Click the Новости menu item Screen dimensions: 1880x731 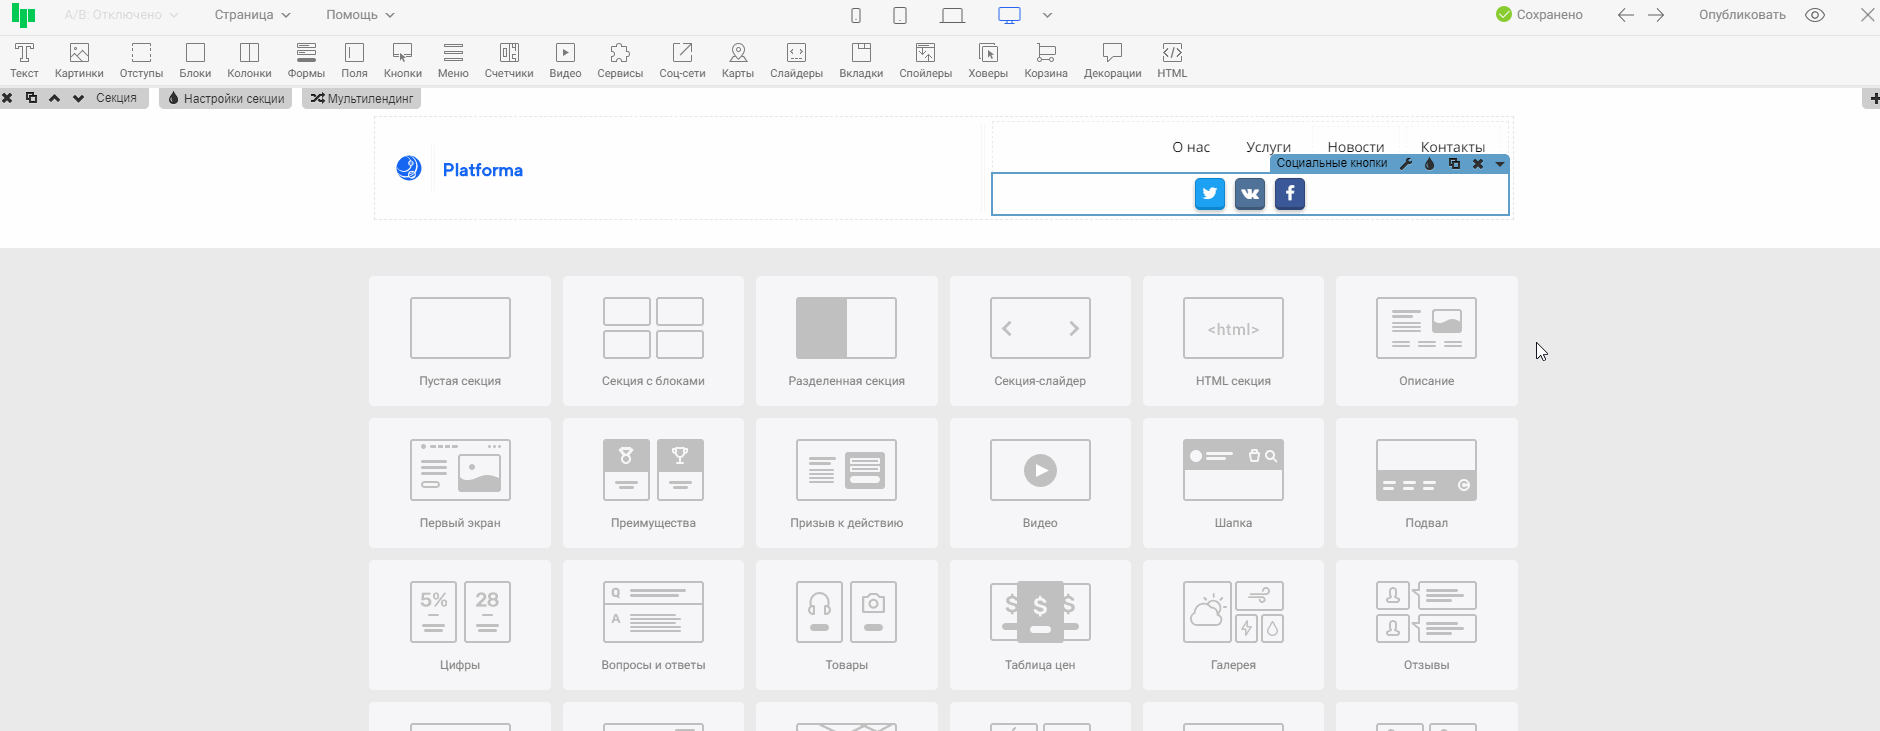pos(1356,147)
